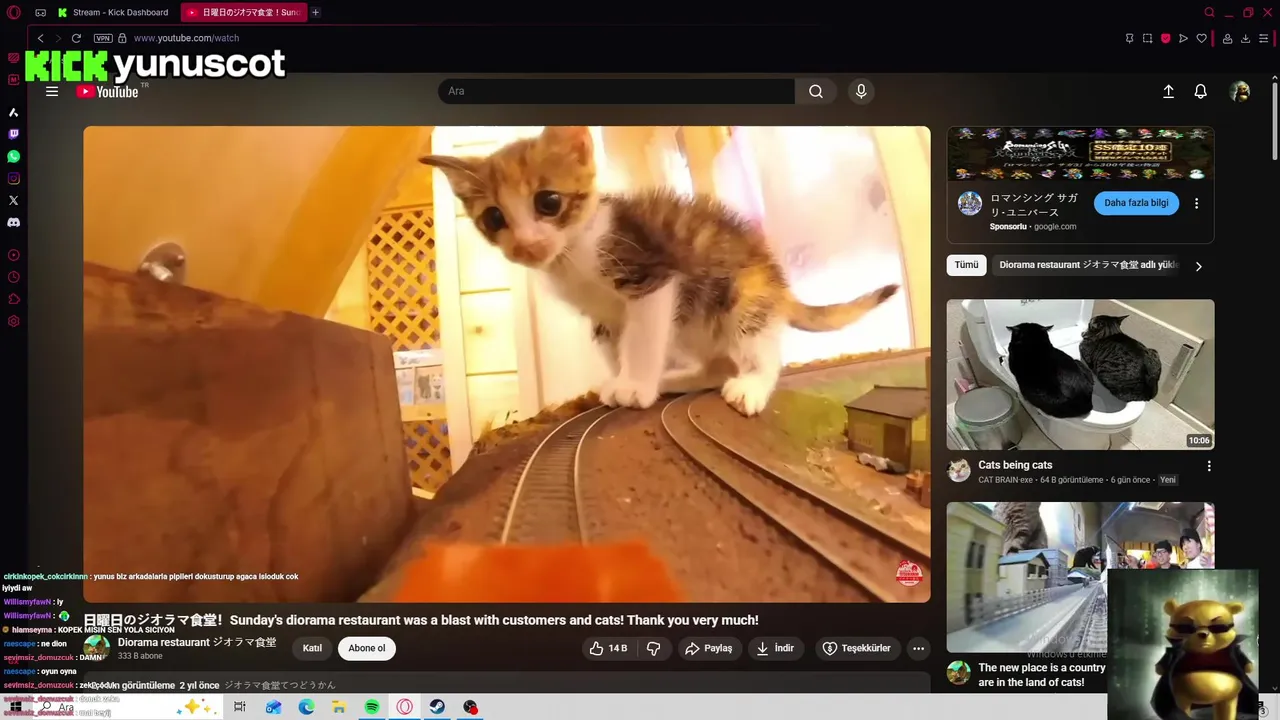
Task: Like the video (14 B)
Action: pyautogui.click(x=608, y=648)
